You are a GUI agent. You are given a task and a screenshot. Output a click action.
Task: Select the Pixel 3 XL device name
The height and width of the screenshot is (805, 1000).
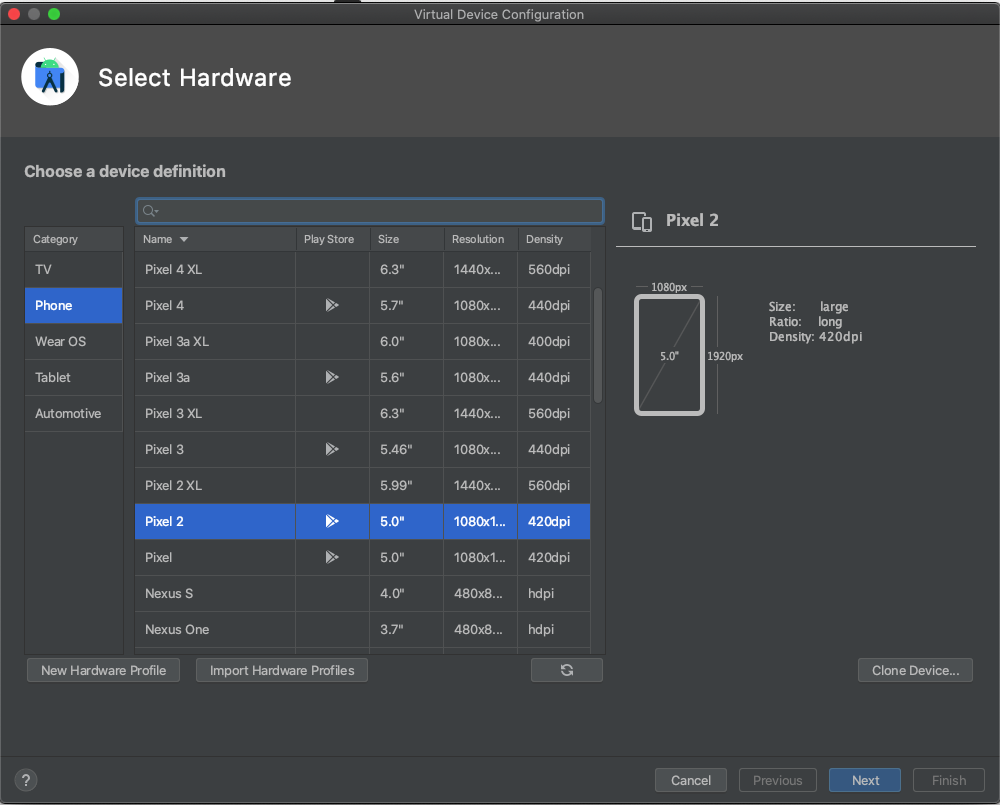click(173, 414)
